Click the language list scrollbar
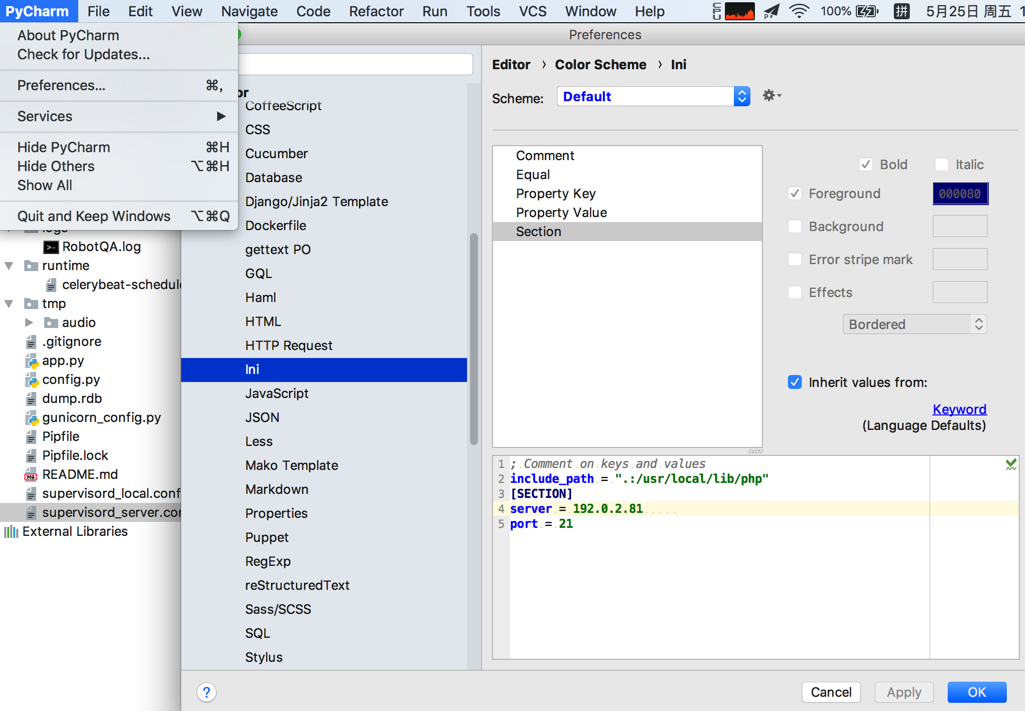 [x=474, y=339]
